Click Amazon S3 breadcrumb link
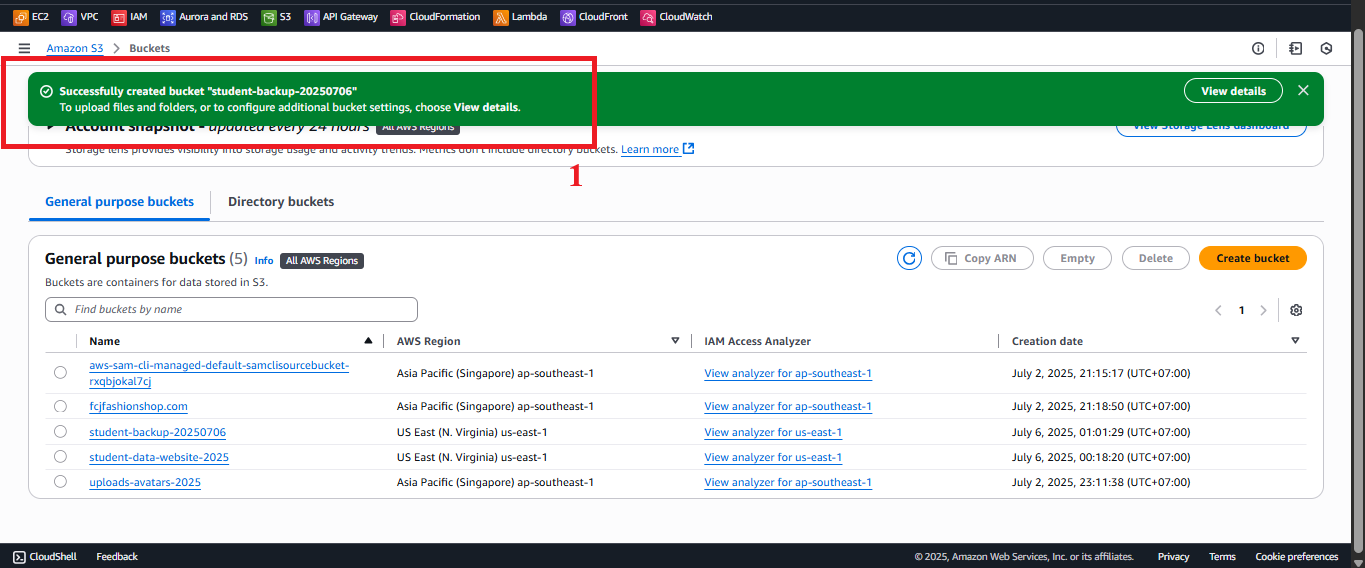The height and width of the screenshot is (568, 1365). [x=75, y=48]
